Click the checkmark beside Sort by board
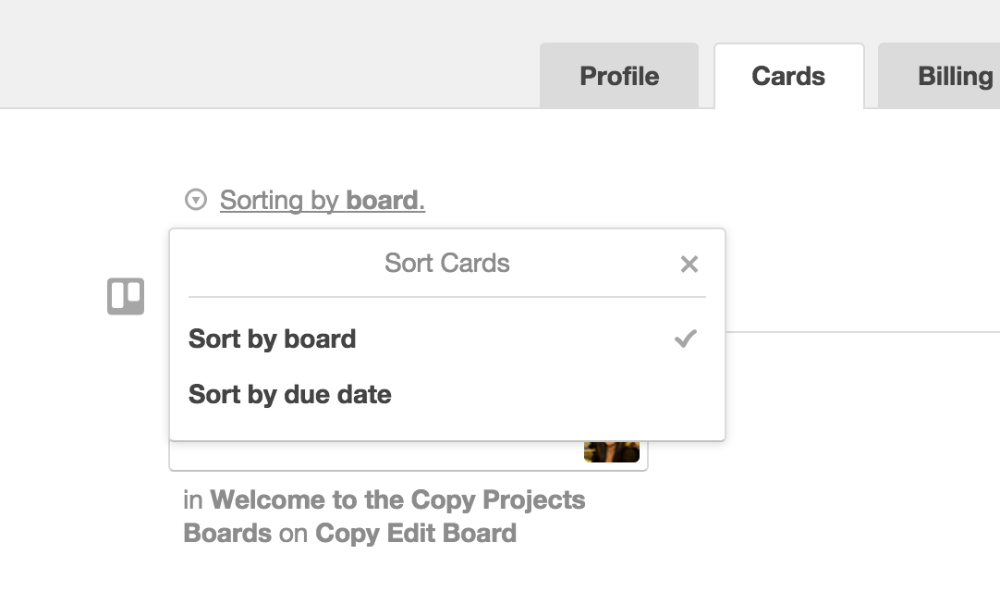 pos(685,339)
